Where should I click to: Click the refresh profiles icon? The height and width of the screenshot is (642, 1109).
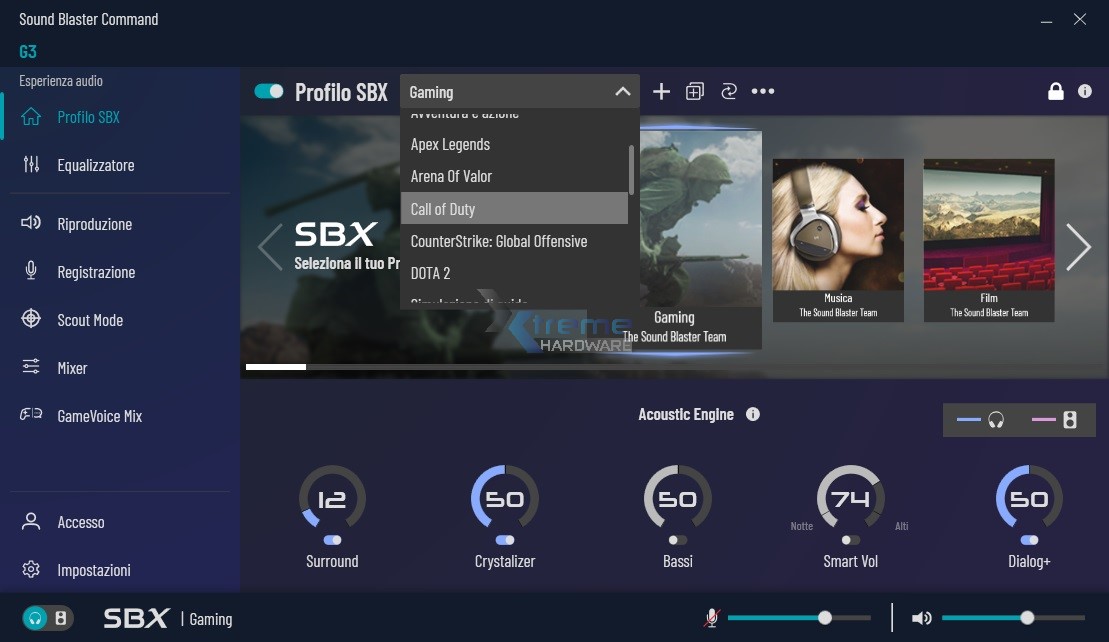coord(729,91)
